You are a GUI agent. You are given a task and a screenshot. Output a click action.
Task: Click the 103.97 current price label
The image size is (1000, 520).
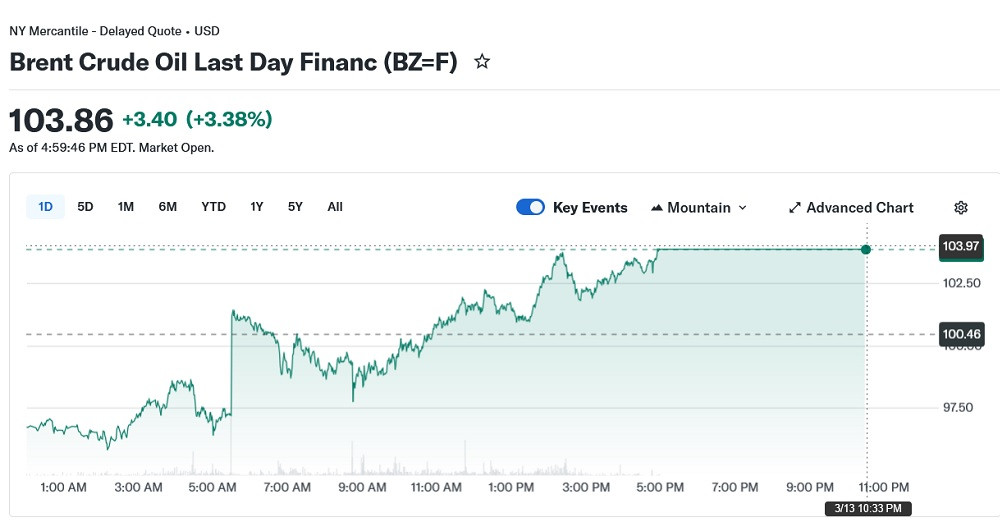[x=961, y=246]
